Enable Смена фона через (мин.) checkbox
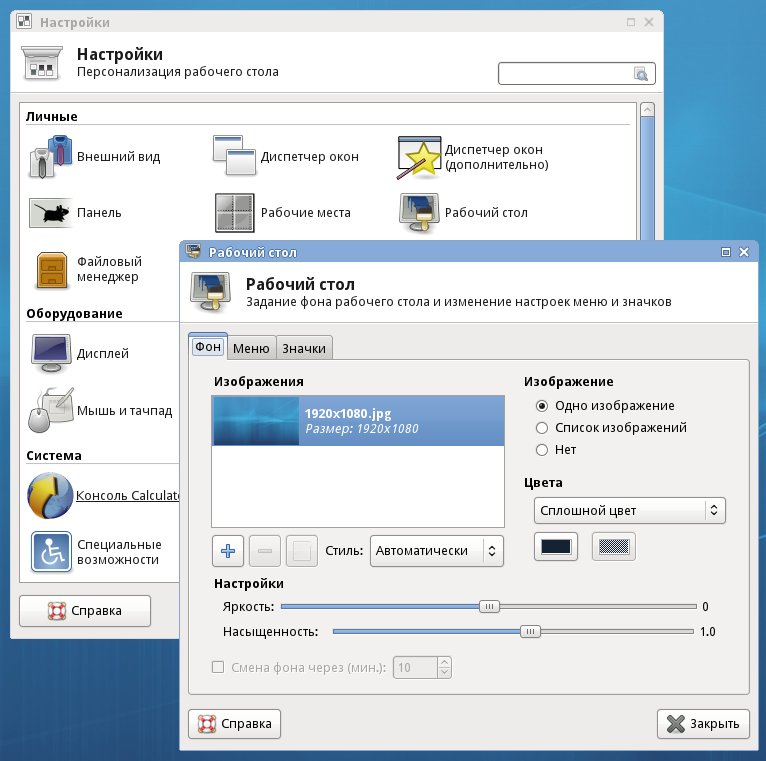This screenshot has height=761, width=766. coord(218,667)
